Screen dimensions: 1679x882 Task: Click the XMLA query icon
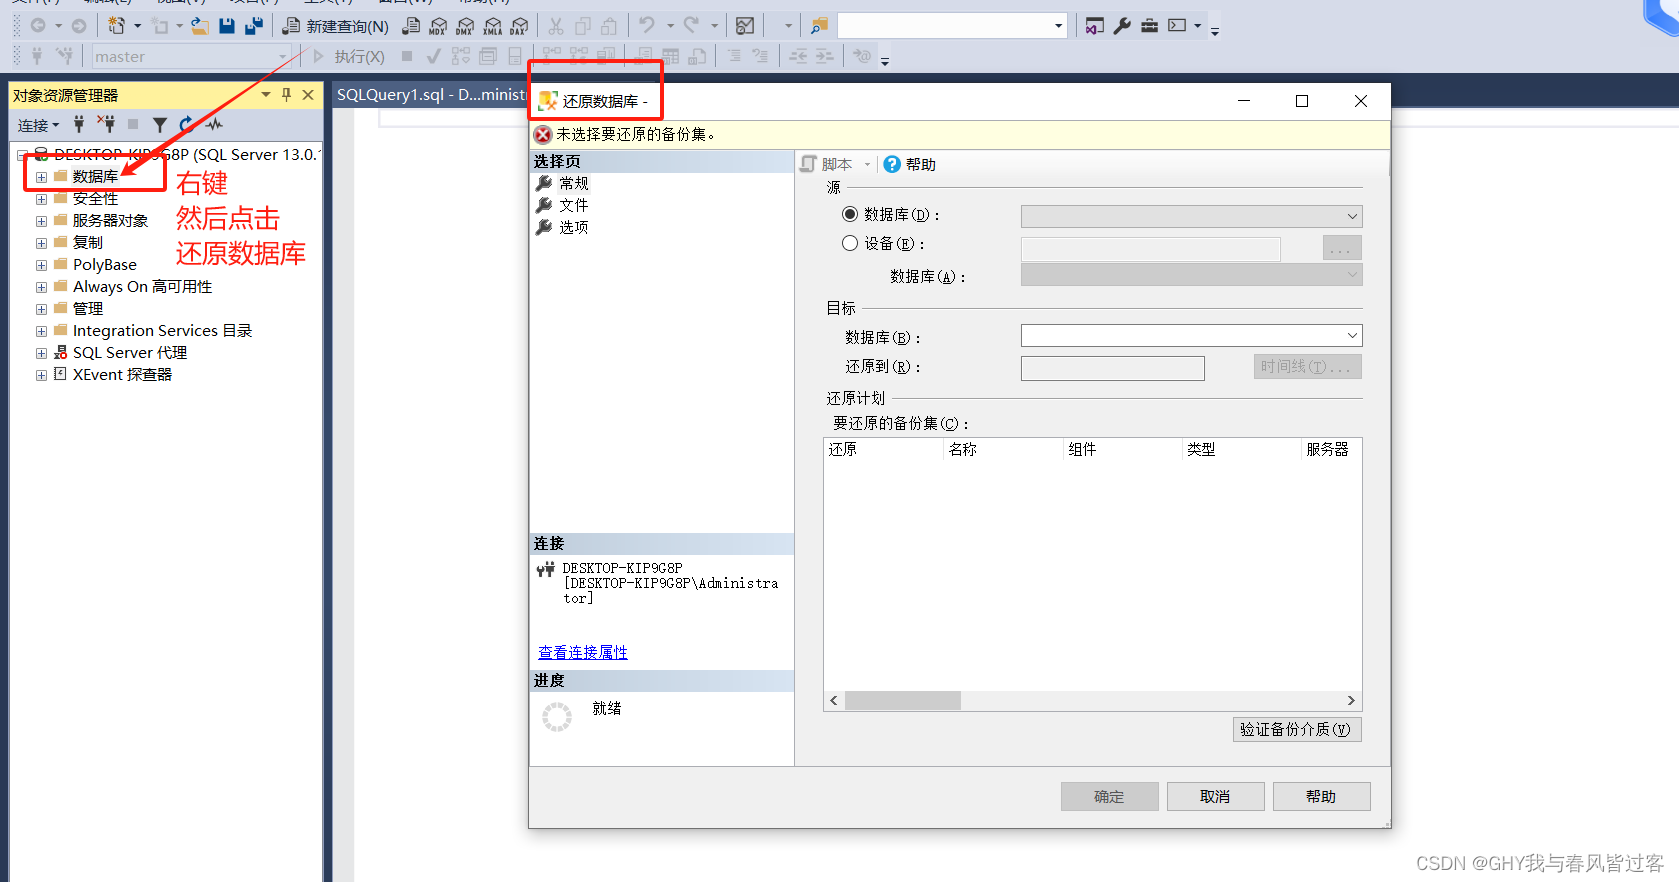click(x=492, y=26)
